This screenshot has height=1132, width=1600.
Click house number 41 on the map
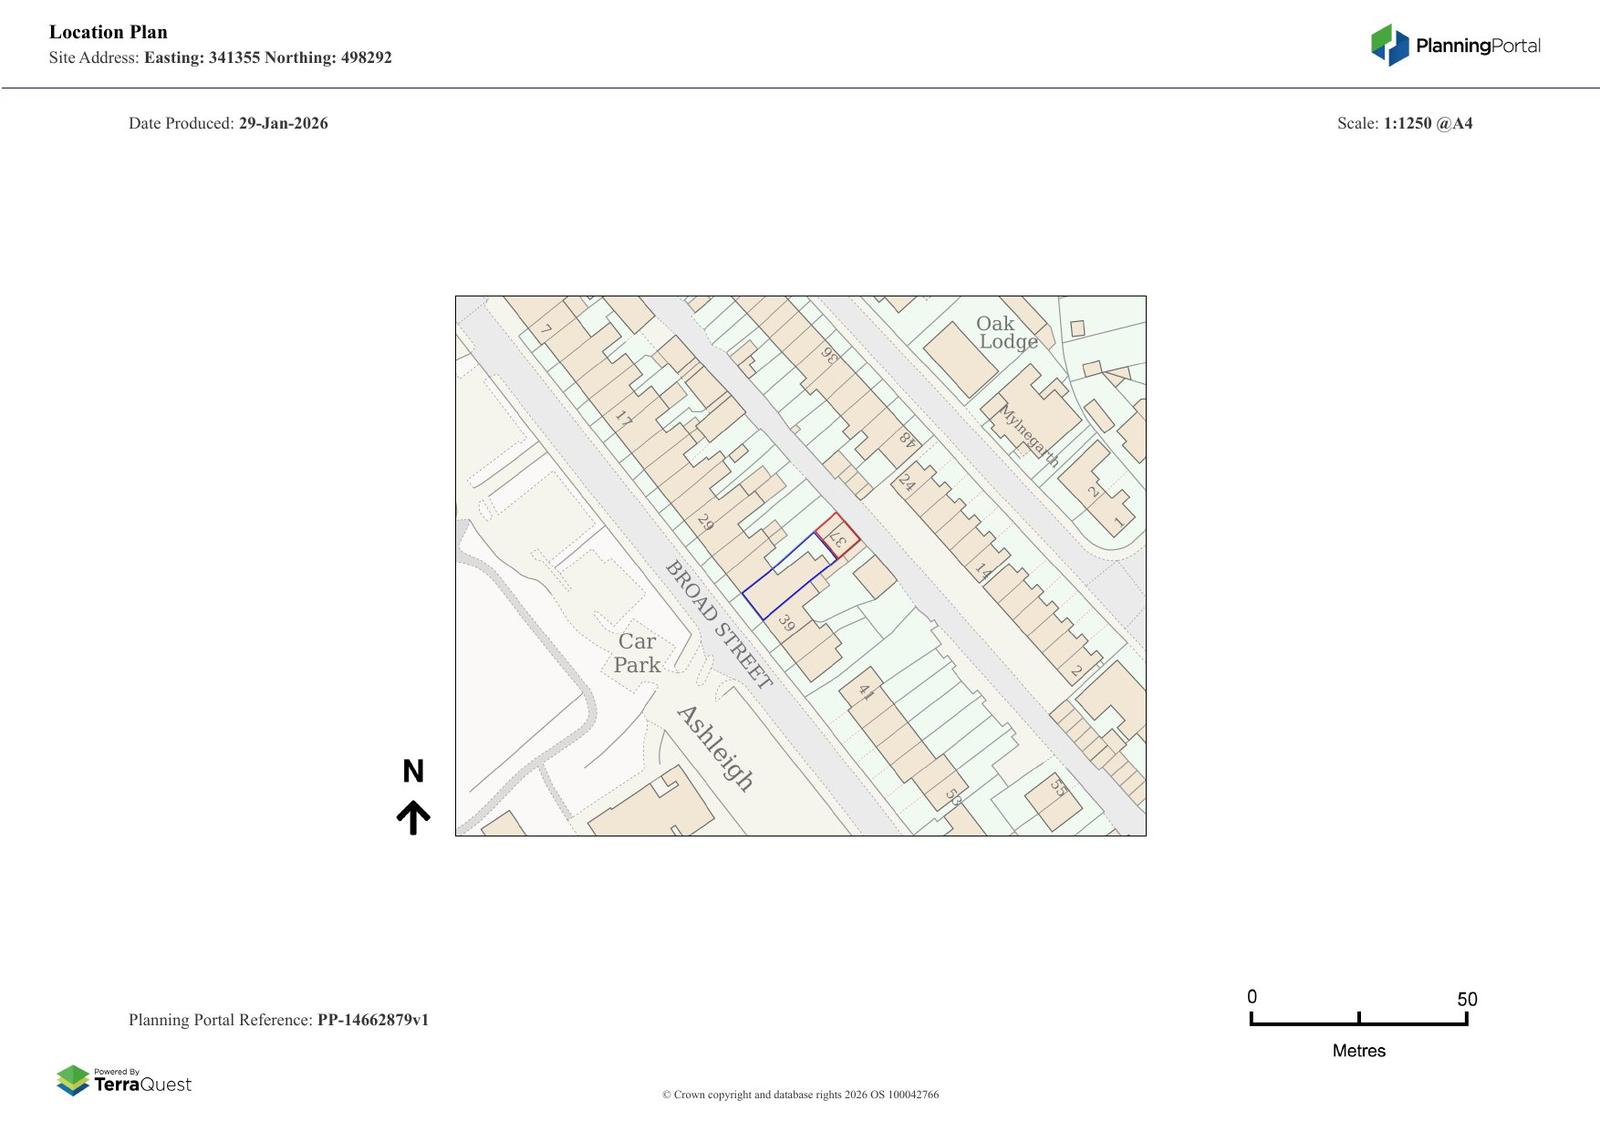click(866, 692)
